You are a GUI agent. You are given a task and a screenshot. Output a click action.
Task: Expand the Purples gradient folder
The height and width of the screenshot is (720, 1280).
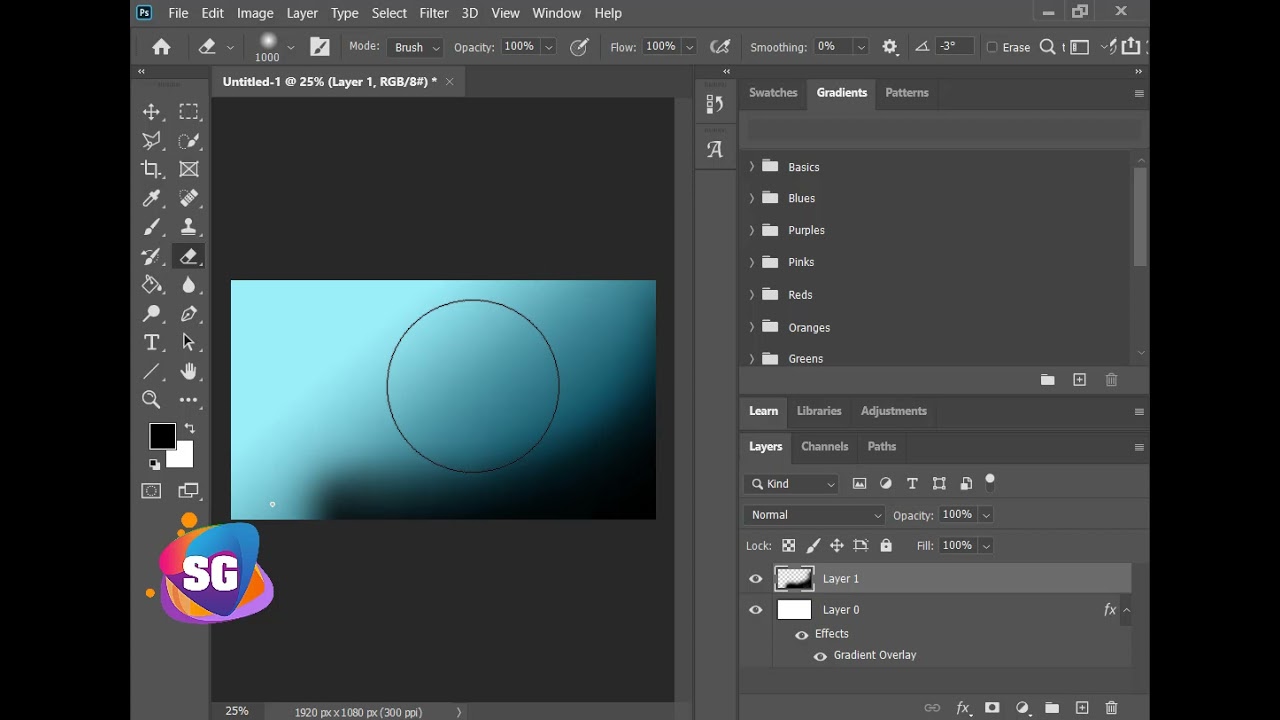coord(752,230)
